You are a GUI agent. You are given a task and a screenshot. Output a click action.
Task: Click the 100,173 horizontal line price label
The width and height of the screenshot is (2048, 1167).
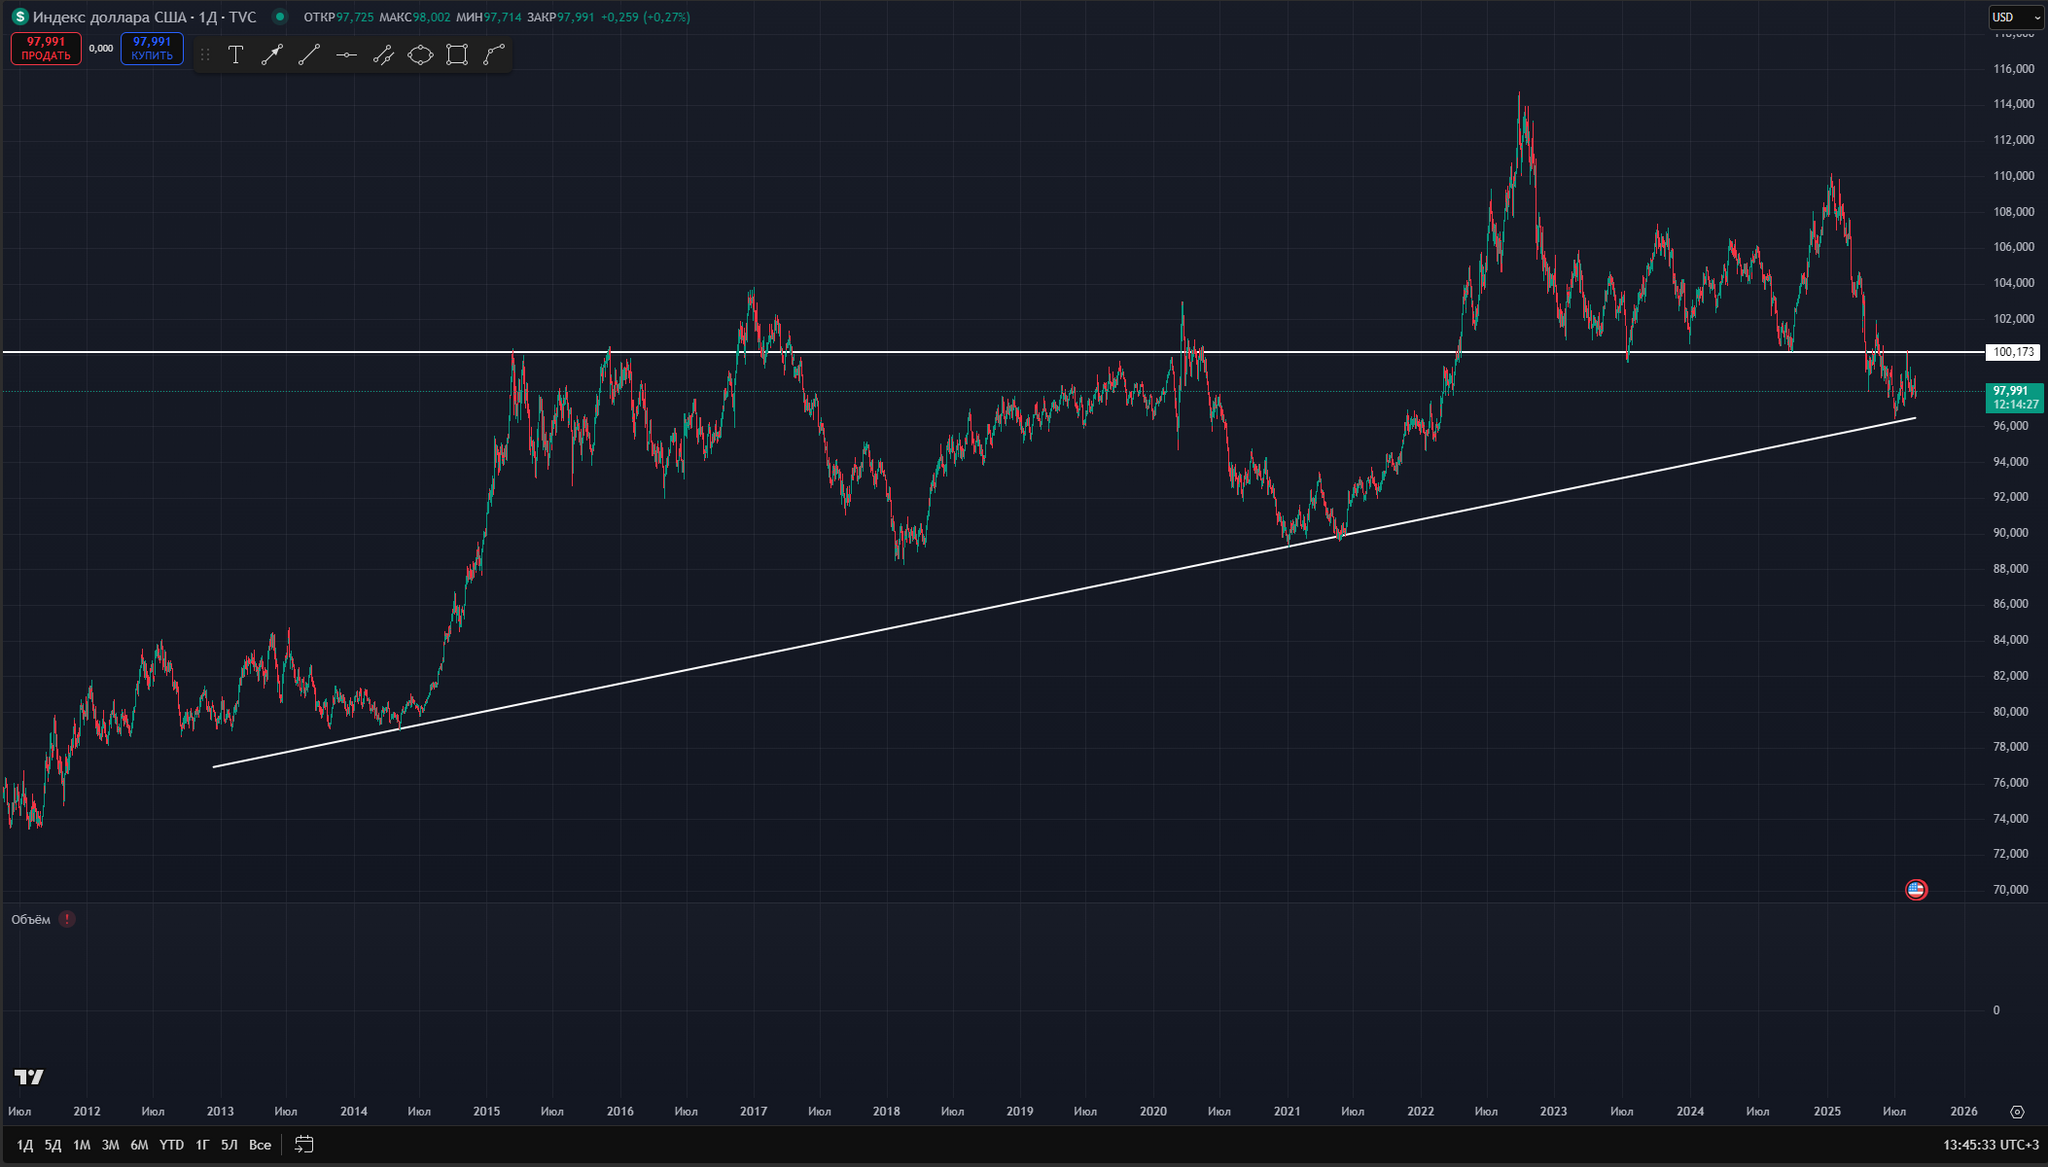point(2012,352)
